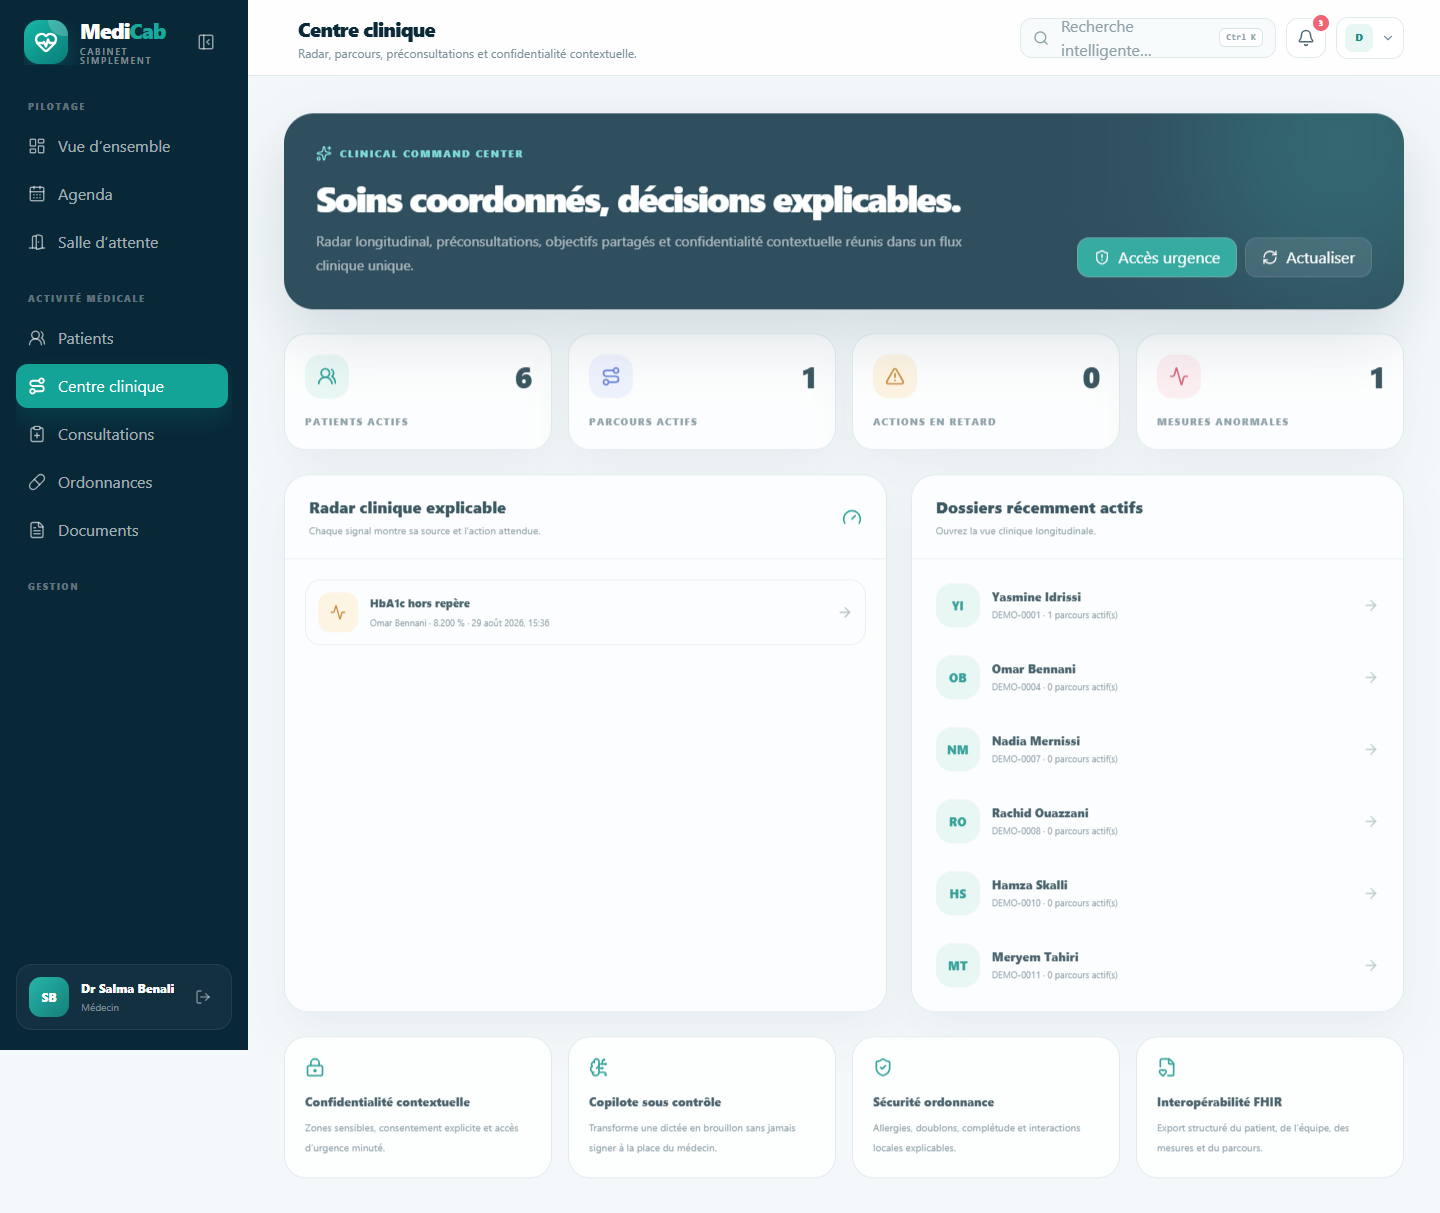Click the gauge icon in Radar clinique explicable
This screenshot has width=1440, height=1213.
[852, 517]
